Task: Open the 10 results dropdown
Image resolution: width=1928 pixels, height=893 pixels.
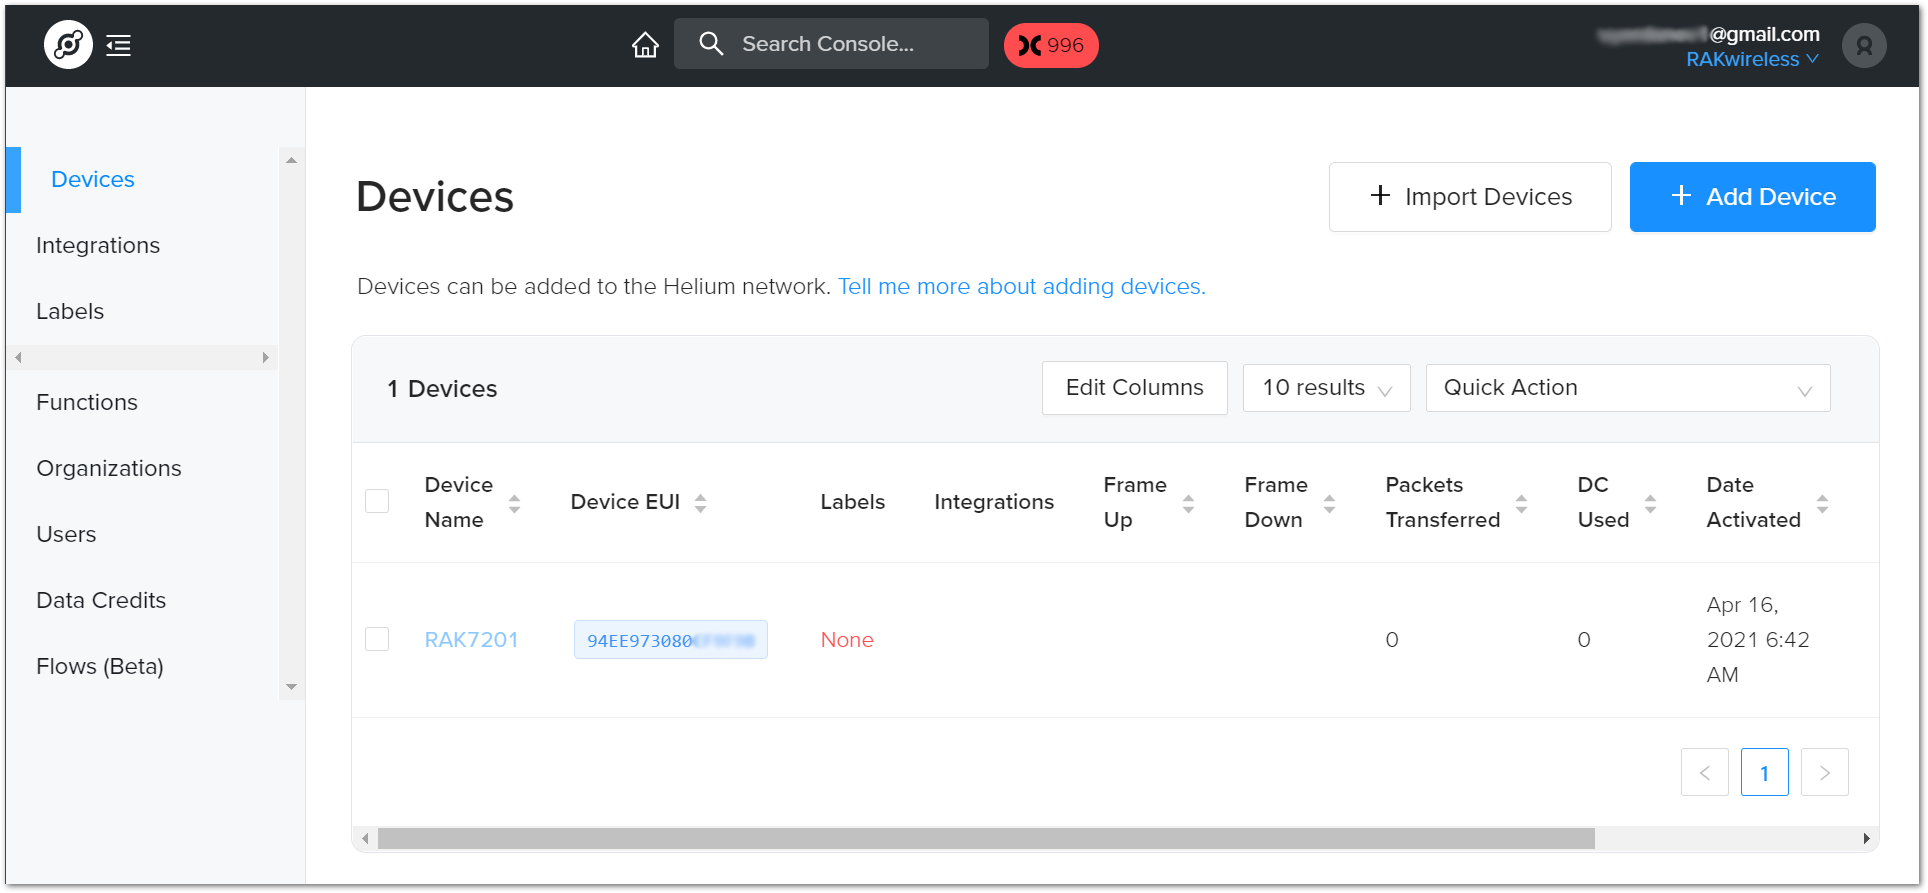Action: point(1326,388)
